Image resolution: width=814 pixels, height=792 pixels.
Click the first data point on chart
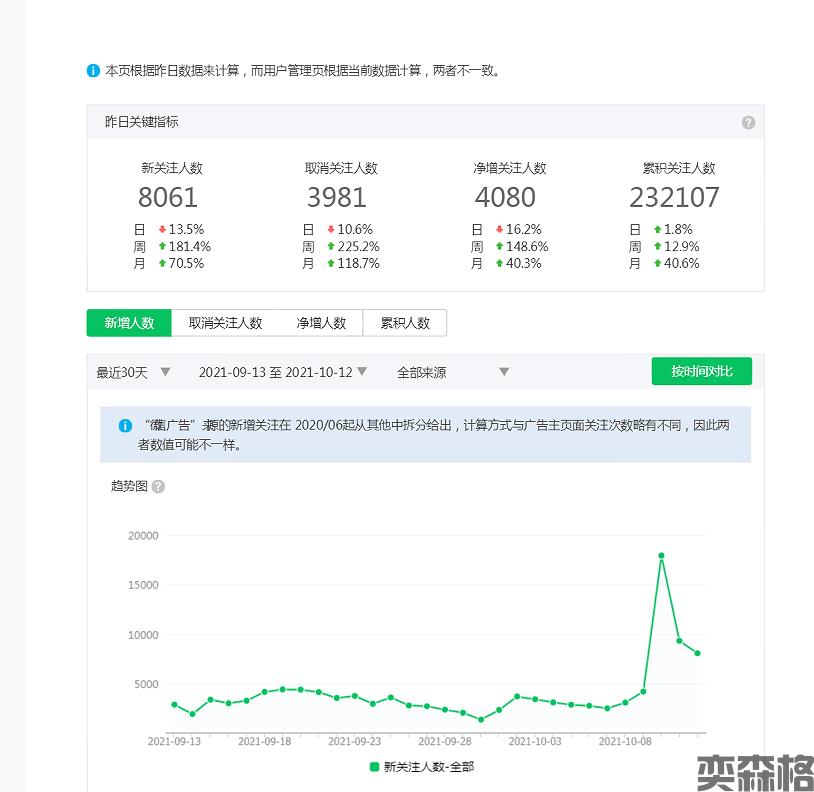pos(174,705)
